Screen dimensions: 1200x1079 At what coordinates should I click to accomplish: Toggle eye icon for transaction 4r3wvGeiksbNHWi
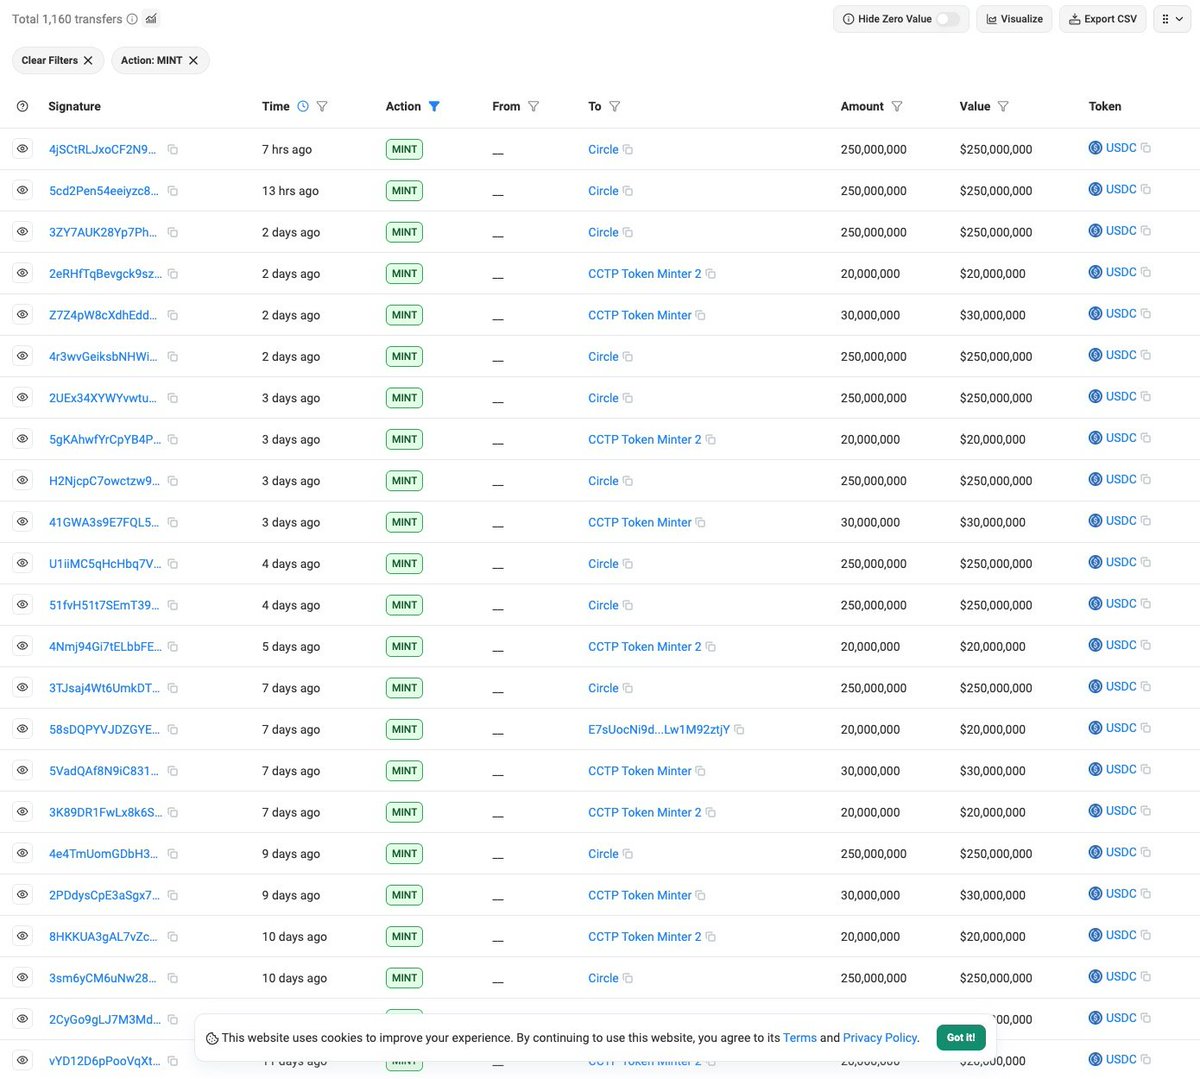pos(22,356)
